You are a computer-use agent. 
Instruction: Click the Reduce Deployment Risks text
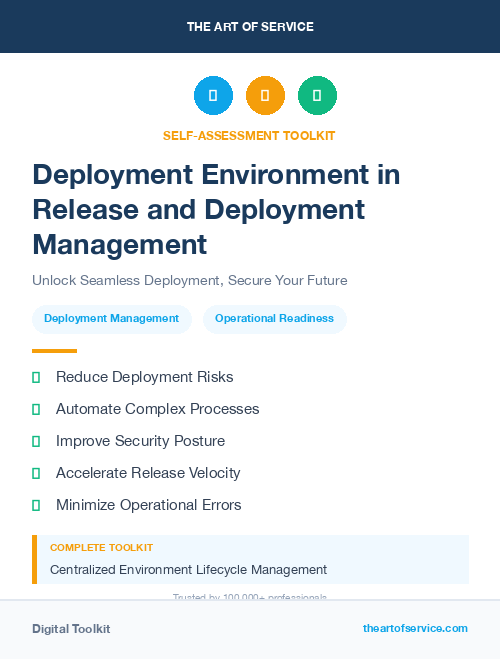(145, 377)
